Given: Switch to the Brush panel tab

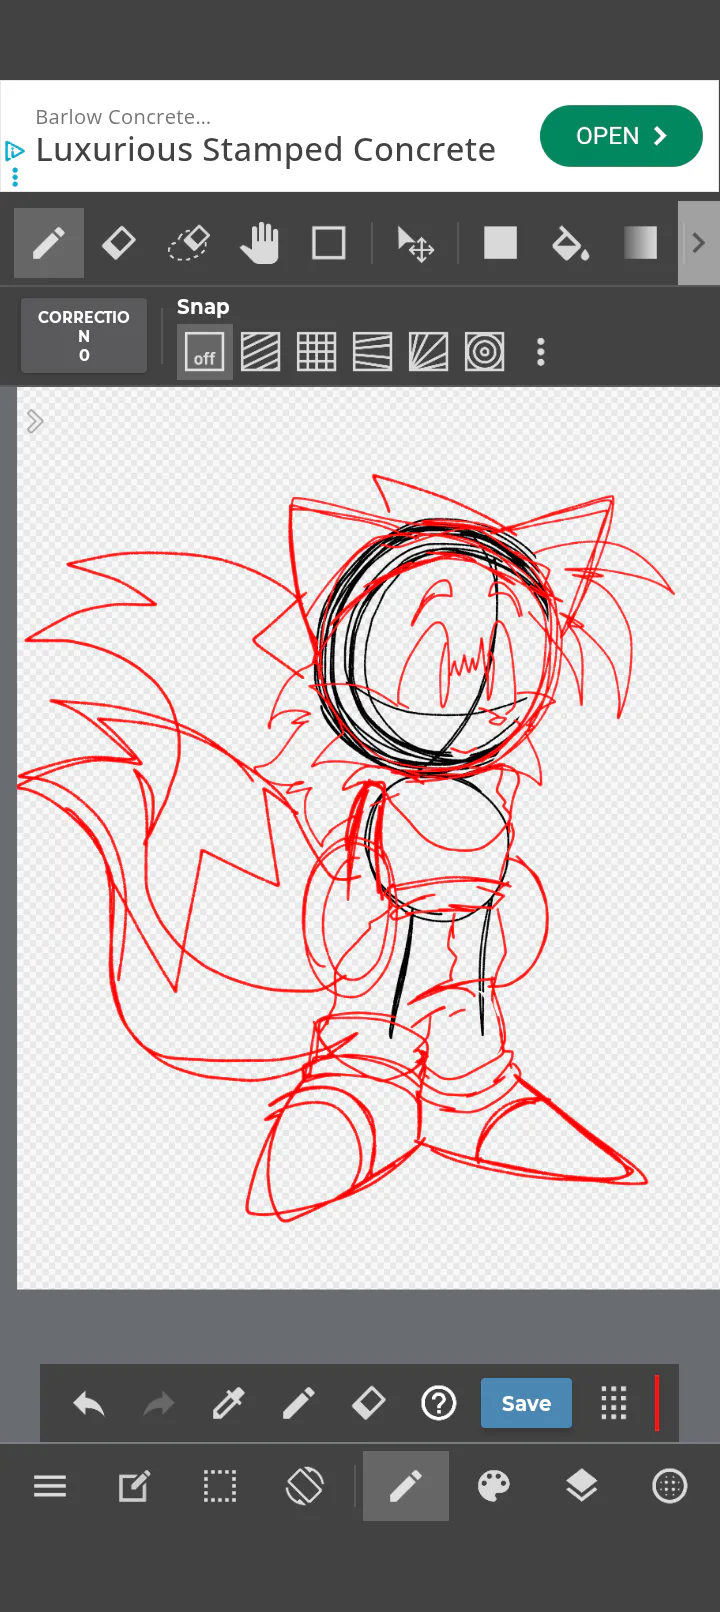Looking at the screenshot, I should (x=405, y=1486).
